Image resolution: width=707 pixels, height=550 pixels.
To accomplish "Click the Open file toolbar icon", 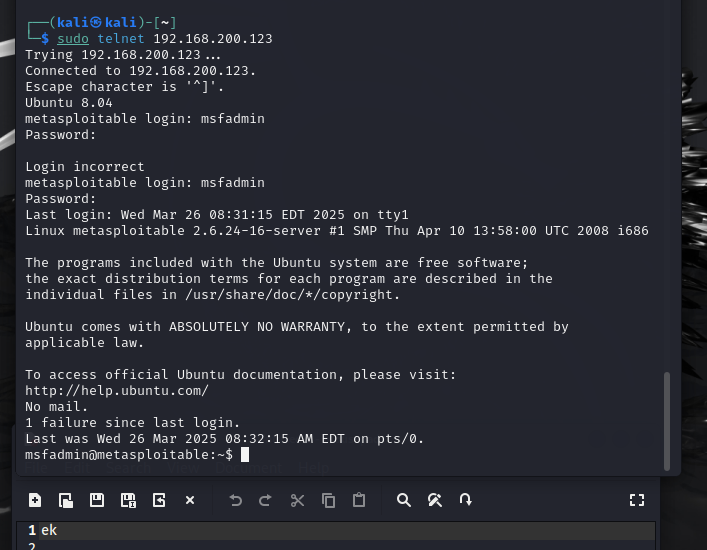I will click(x=66, y=500).
